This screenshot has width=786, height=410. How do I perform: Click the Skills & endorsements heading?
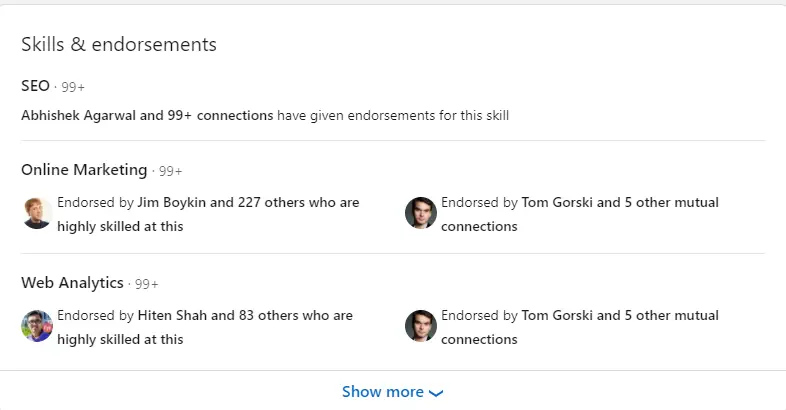pyautogui.click(x=119, y=45)
